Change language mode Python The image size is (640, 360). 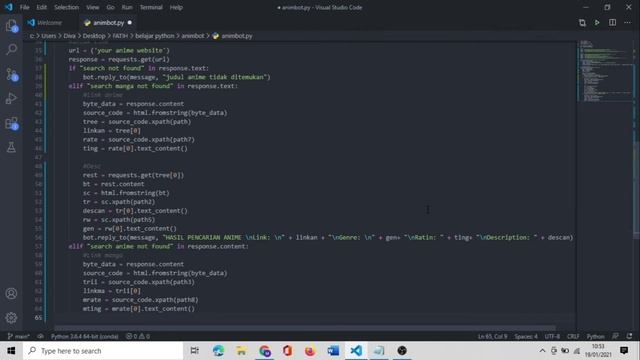click(x=596, y=336)
